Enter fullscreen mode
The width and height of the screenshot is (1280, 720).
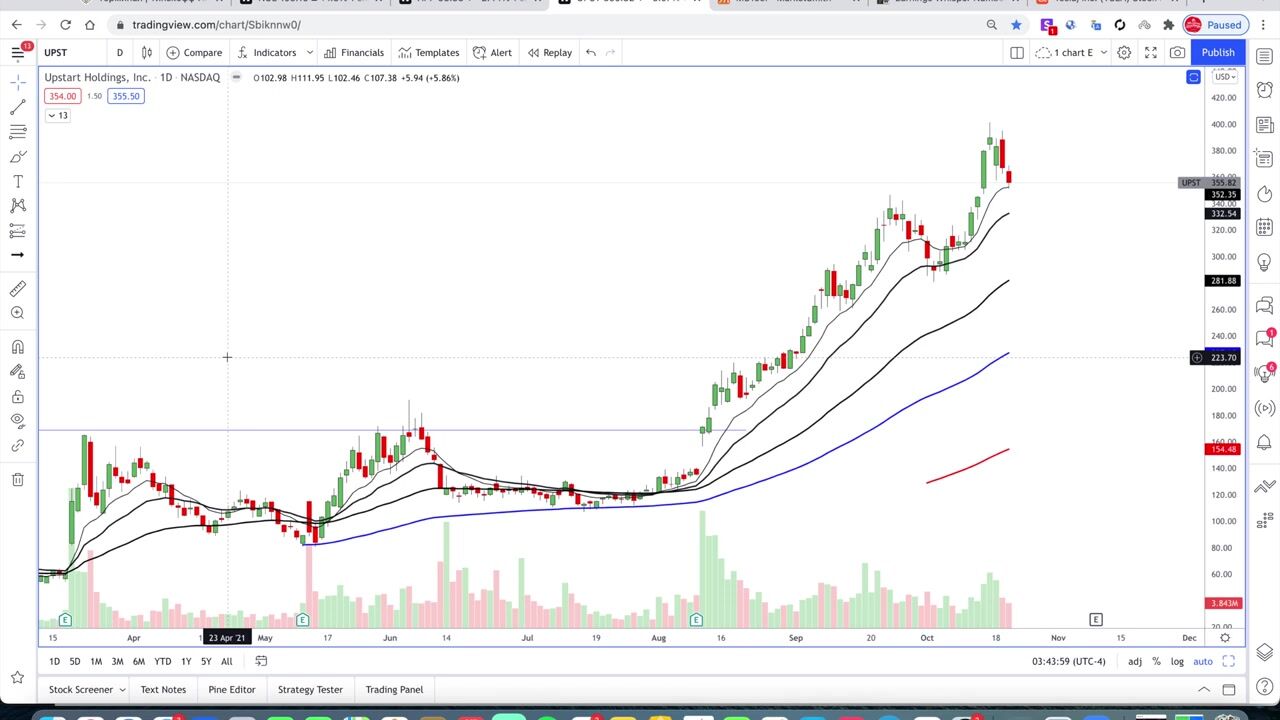click(1151, 53)
